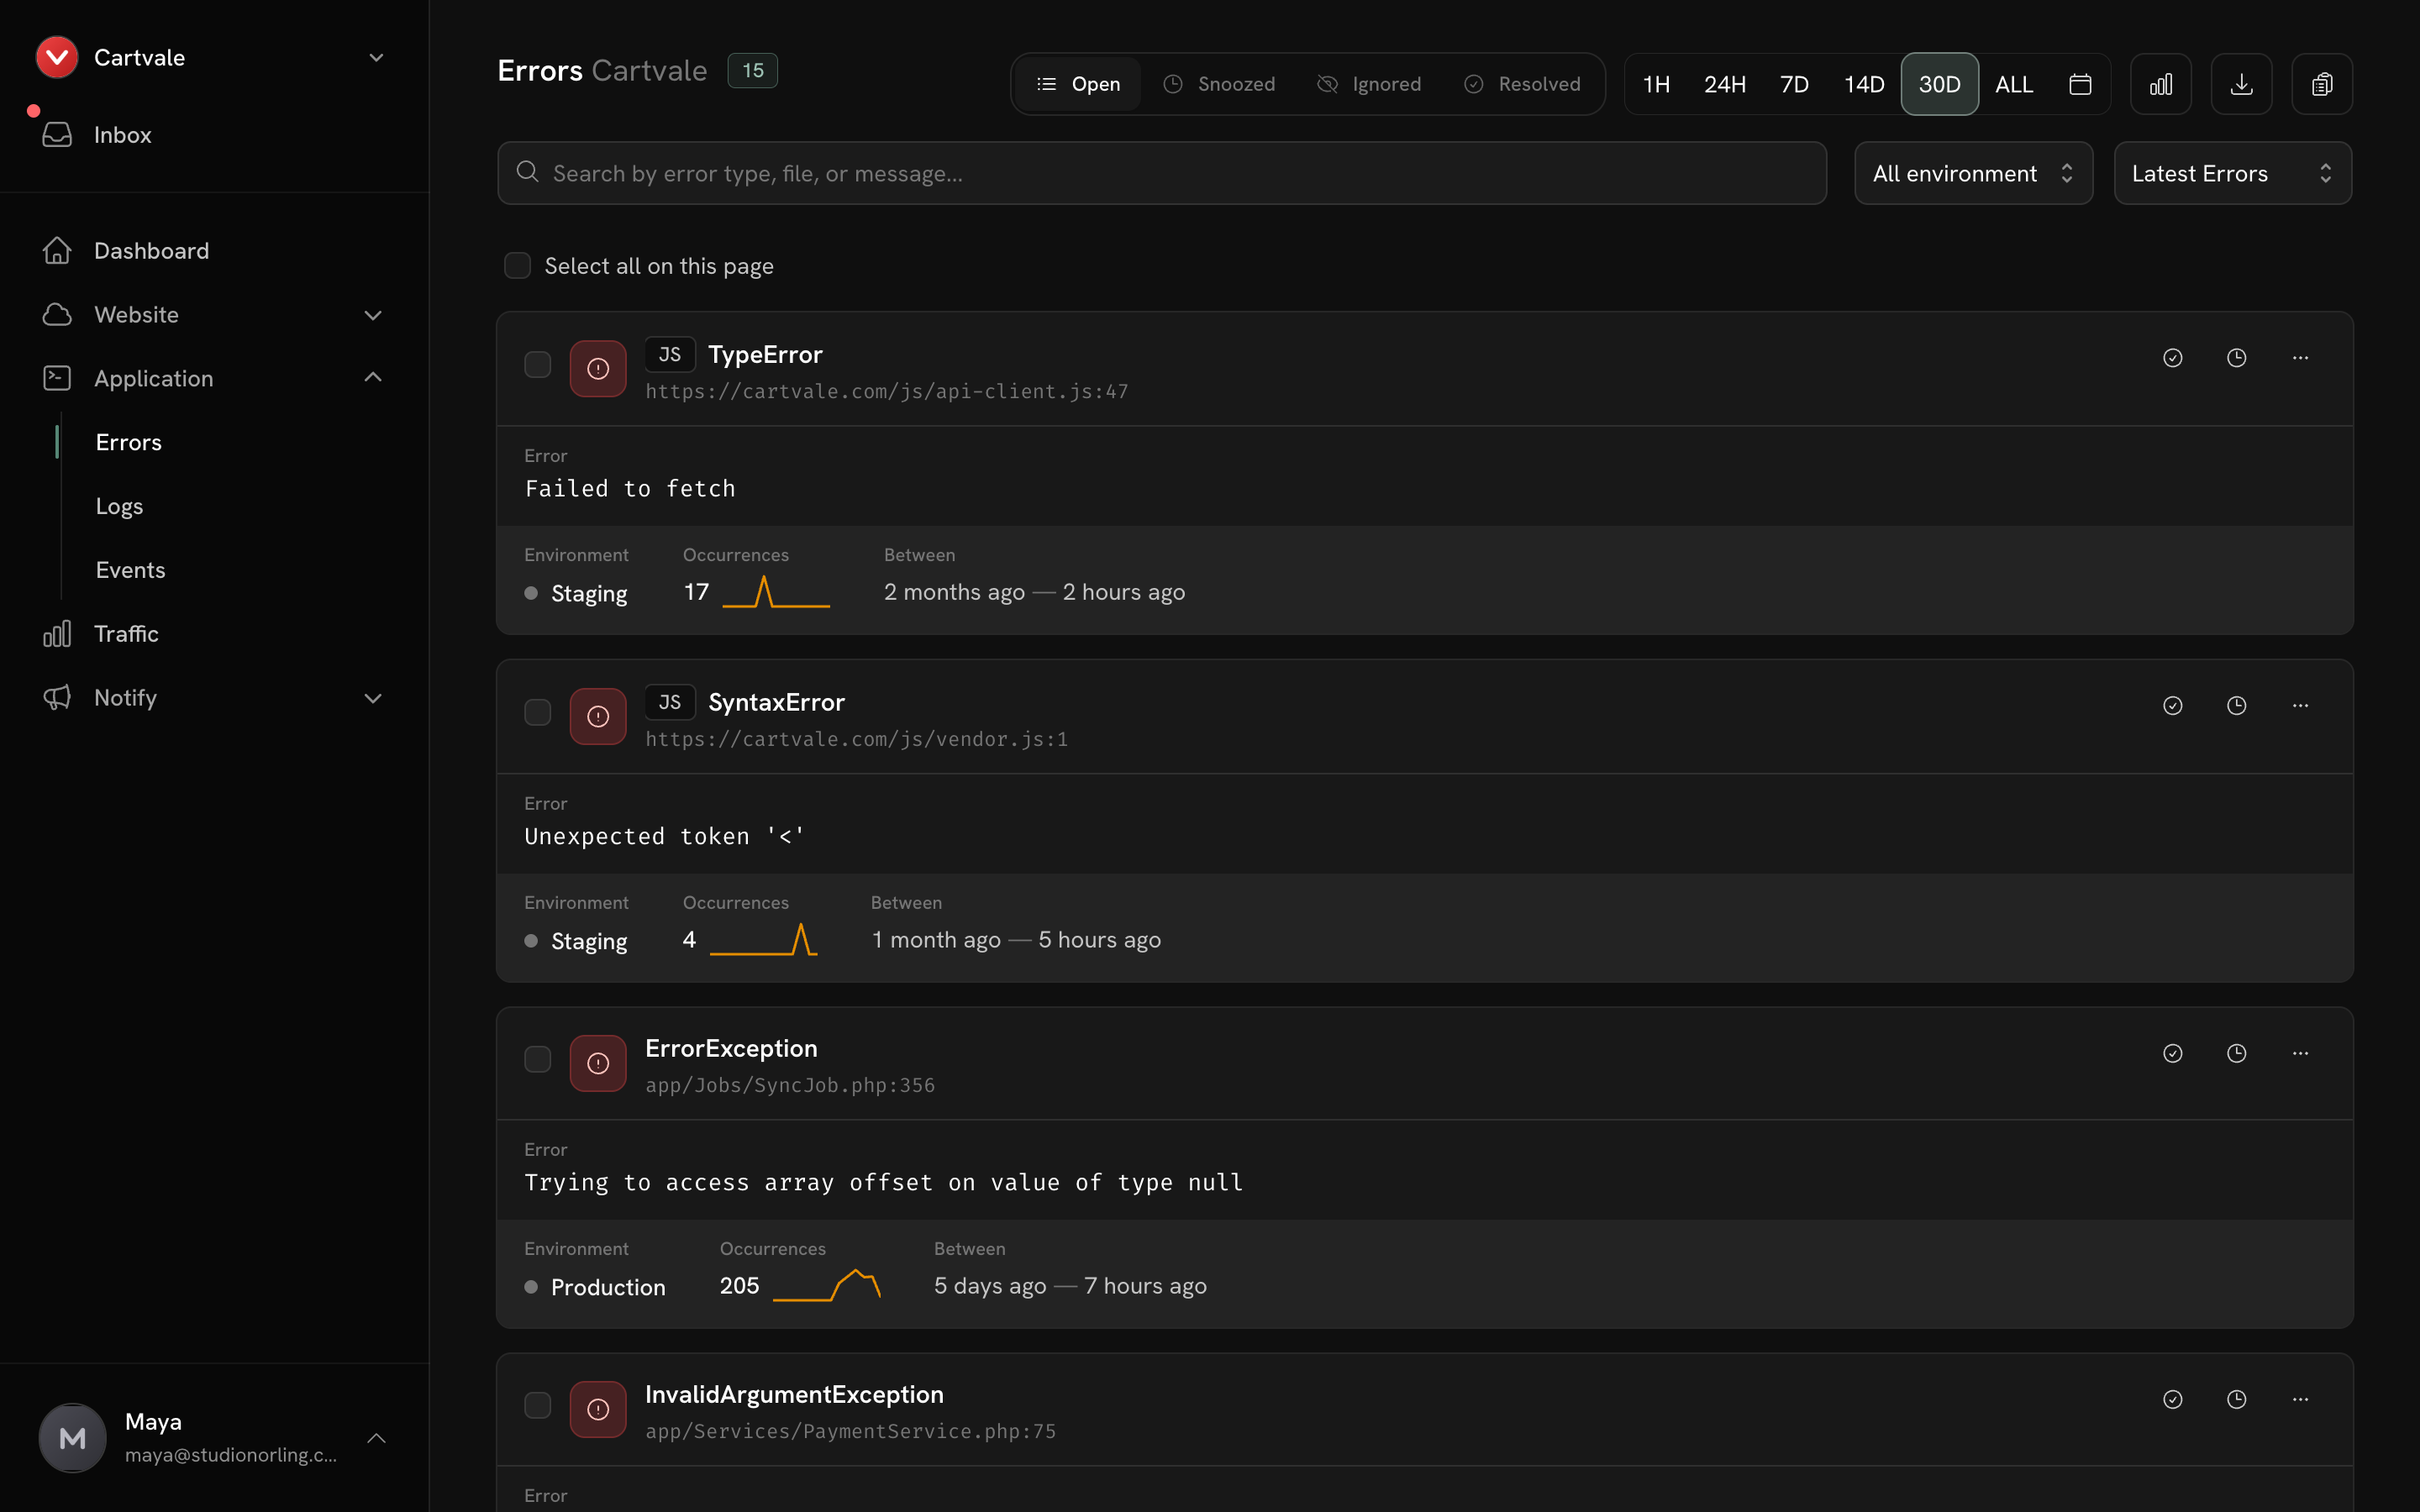
Task: Select the 30D time range
Action: (x=1939, y=84)
